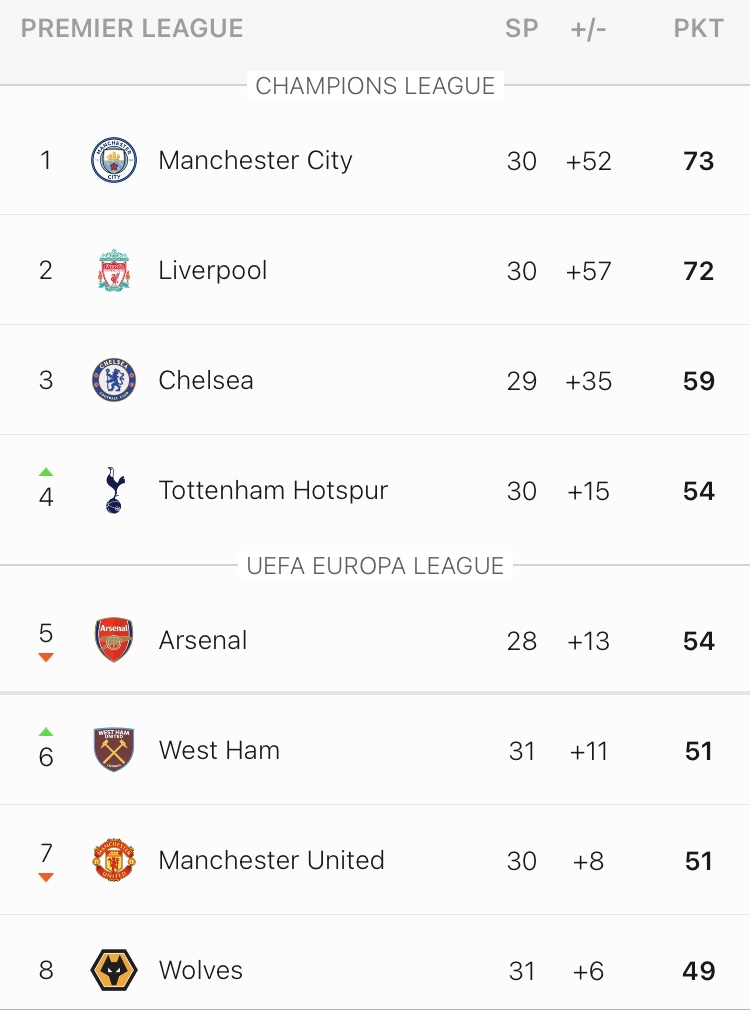Viewport: 750px width, 1010px height.
Task: Click the Manchester City club crest
Action: pos(114,161)
